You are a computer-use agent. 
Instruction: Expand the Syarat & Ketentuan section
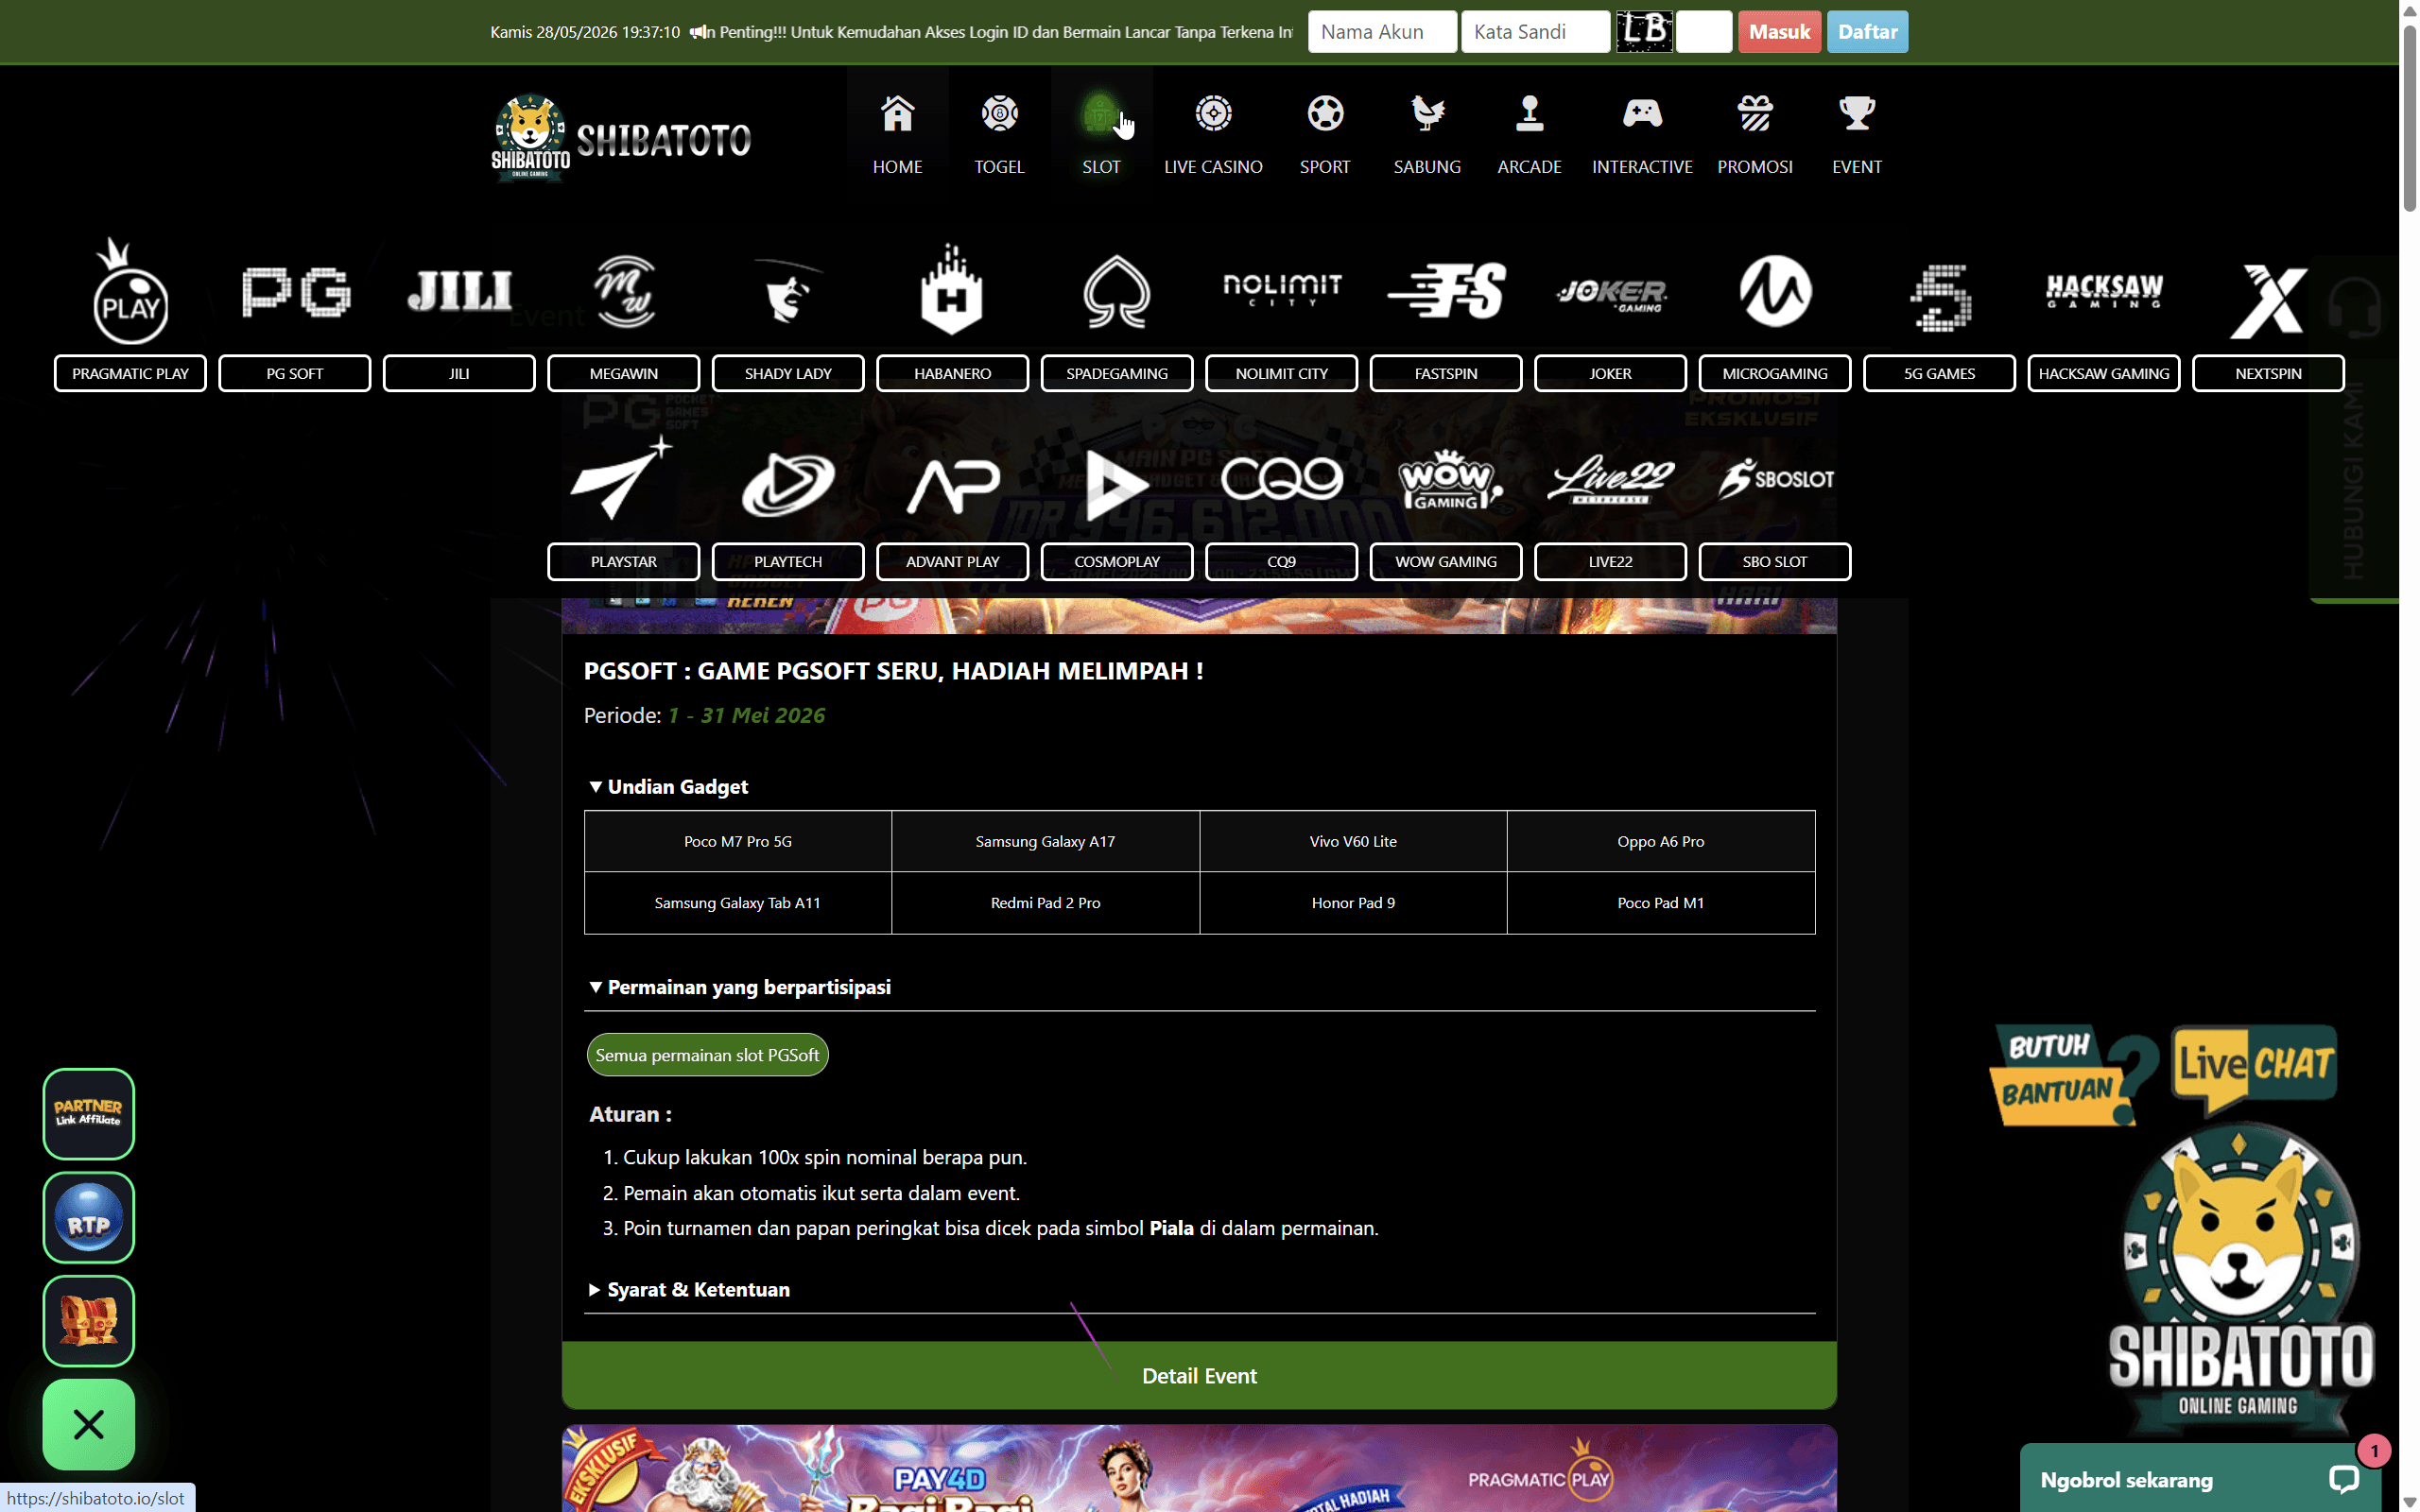tap(689, 1289)
